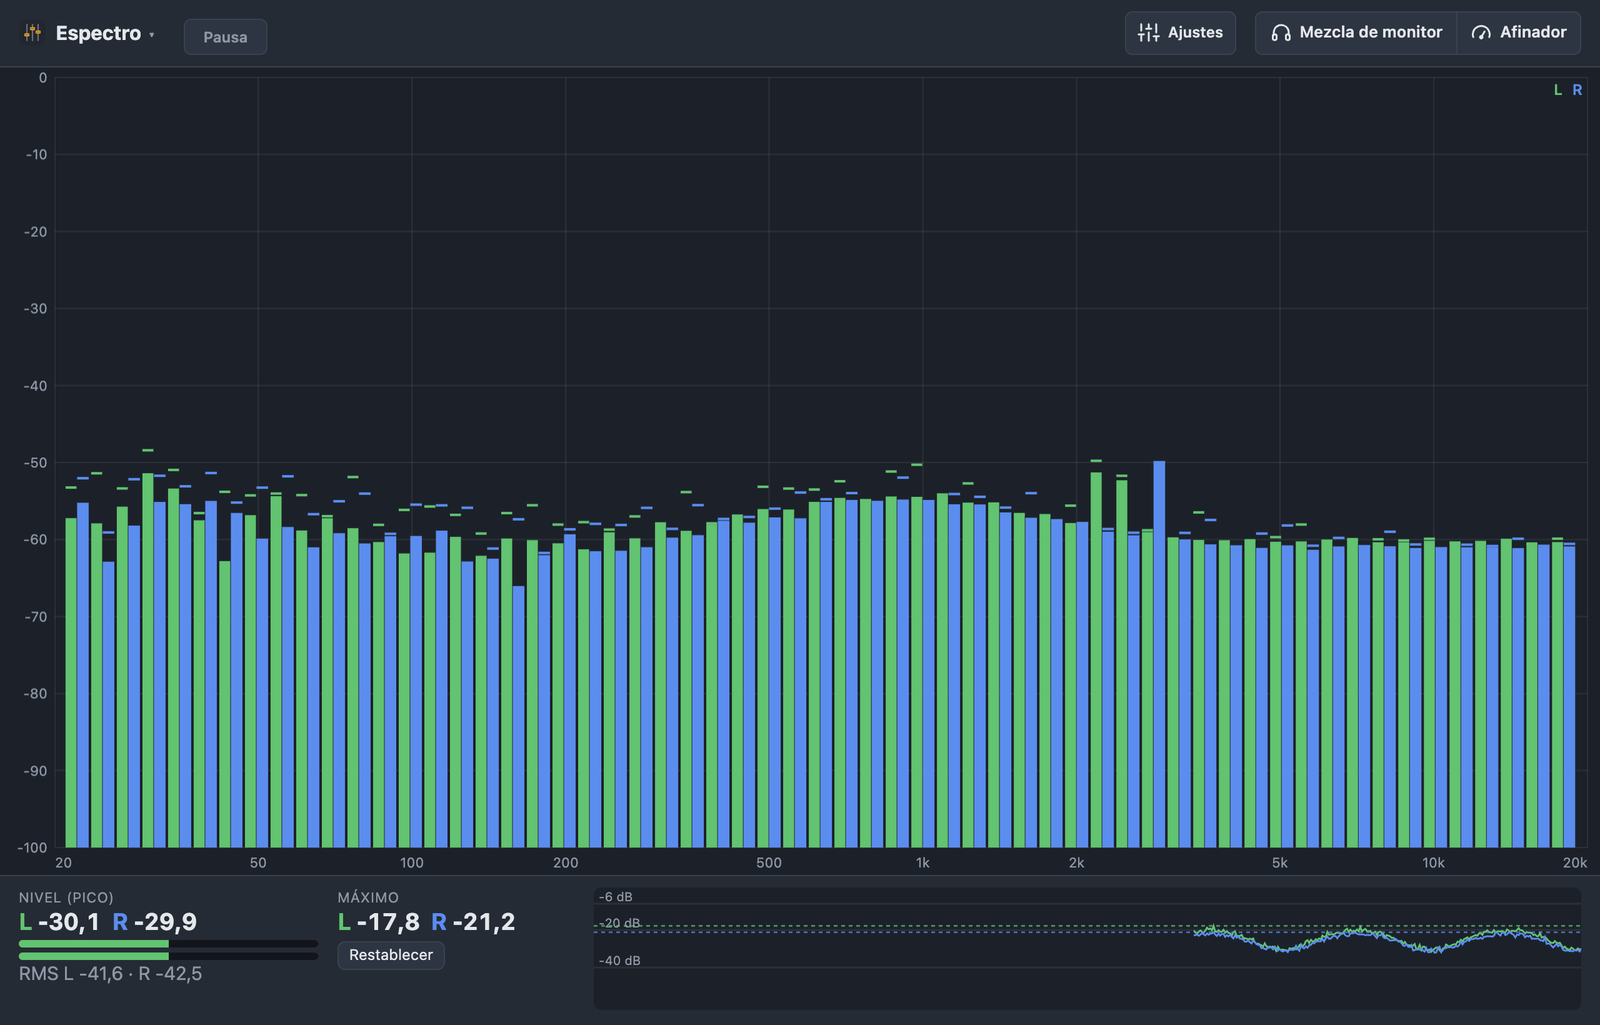Click the tall blue bar near 3k
The width and height of the screenshot is (1600, 1025).
click(x=1159, y=654)
